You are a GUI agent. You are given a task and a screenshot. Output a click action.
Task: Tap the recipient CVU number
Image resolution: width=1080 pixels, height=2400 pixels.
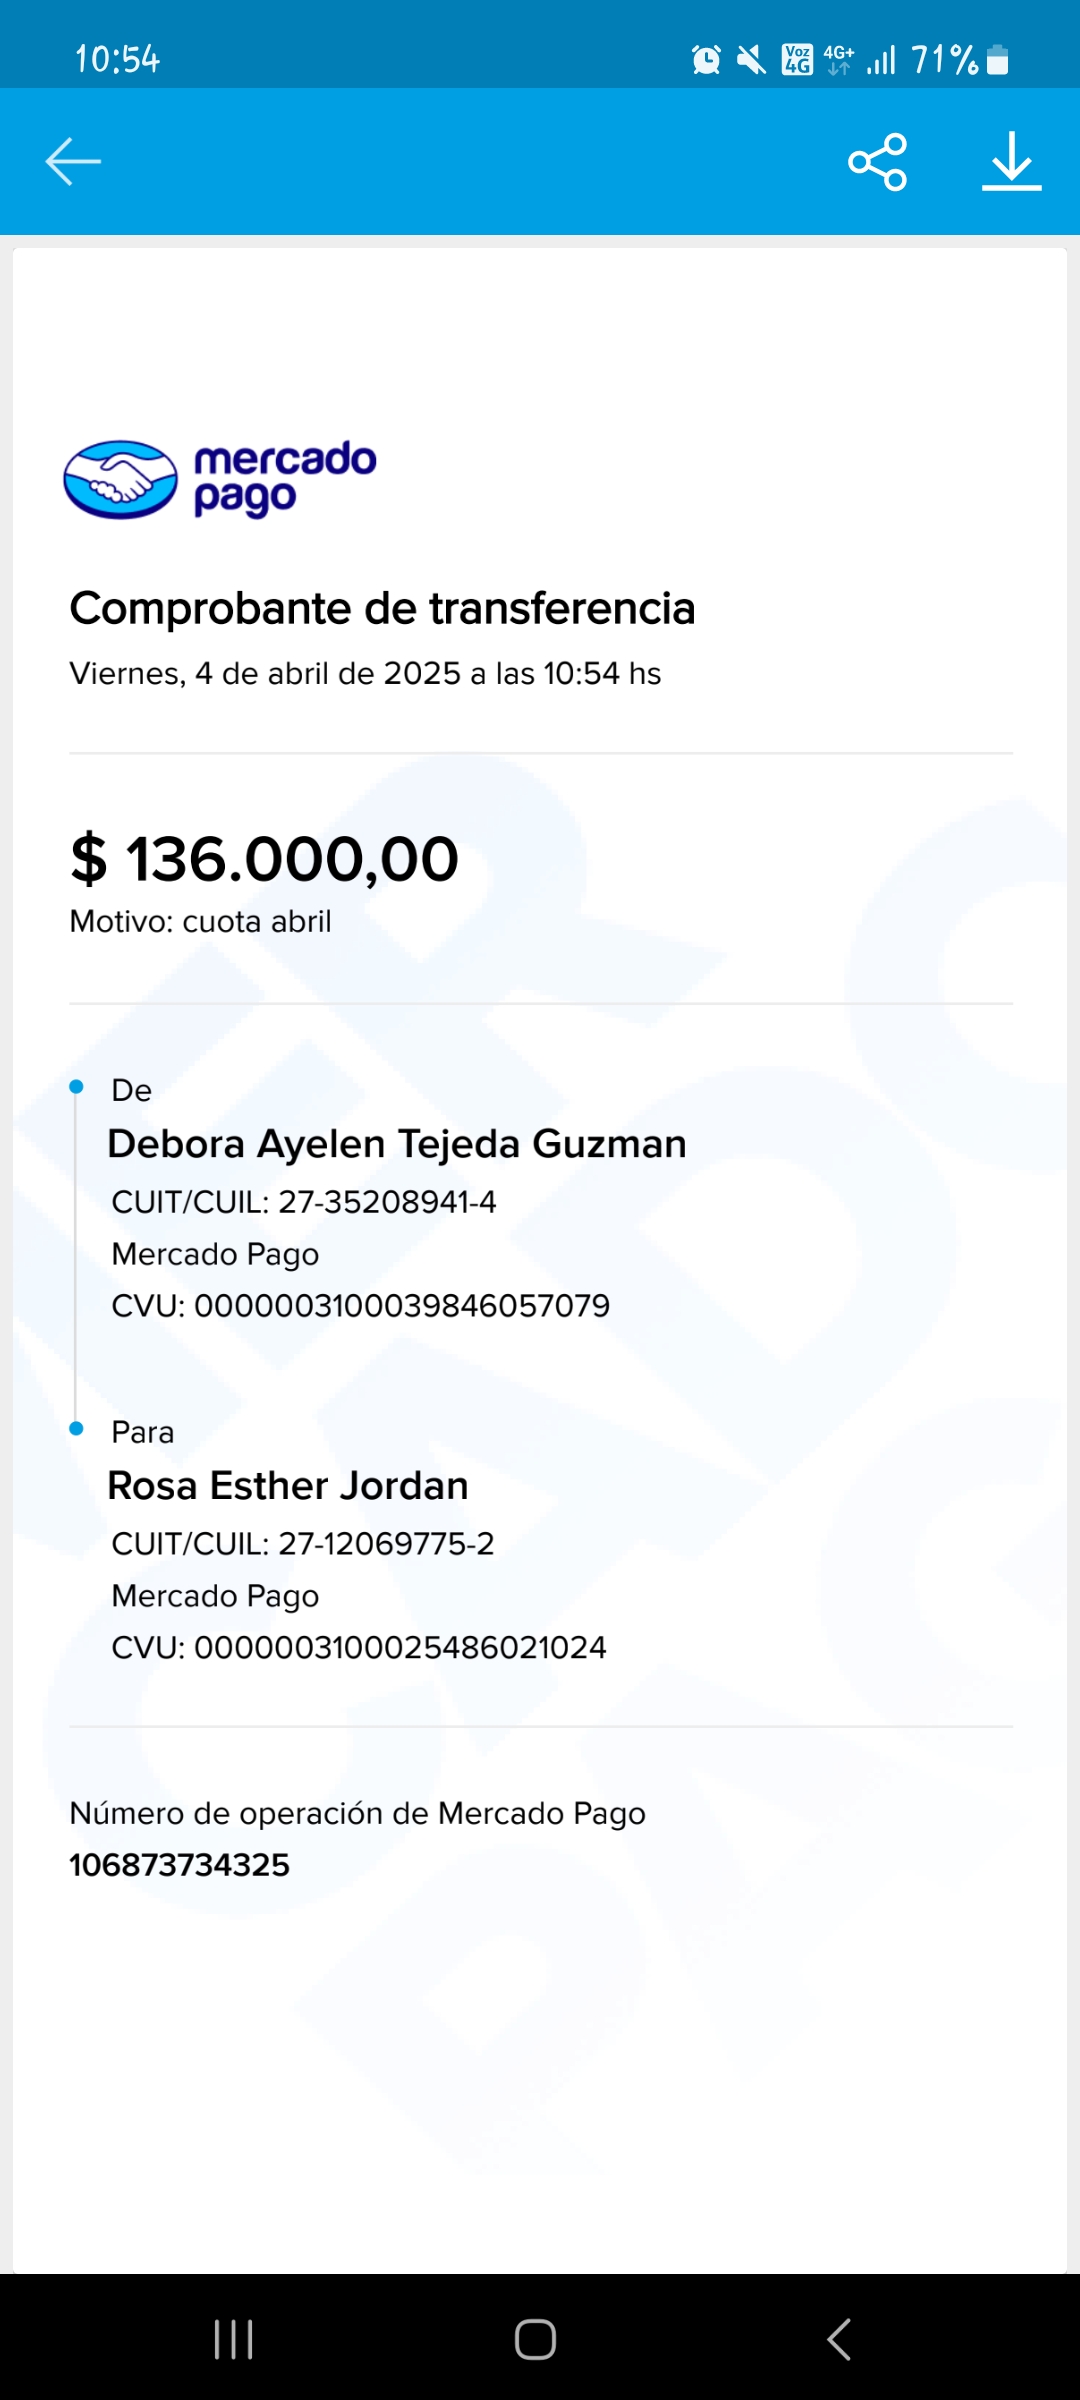tap(400, 1648)
